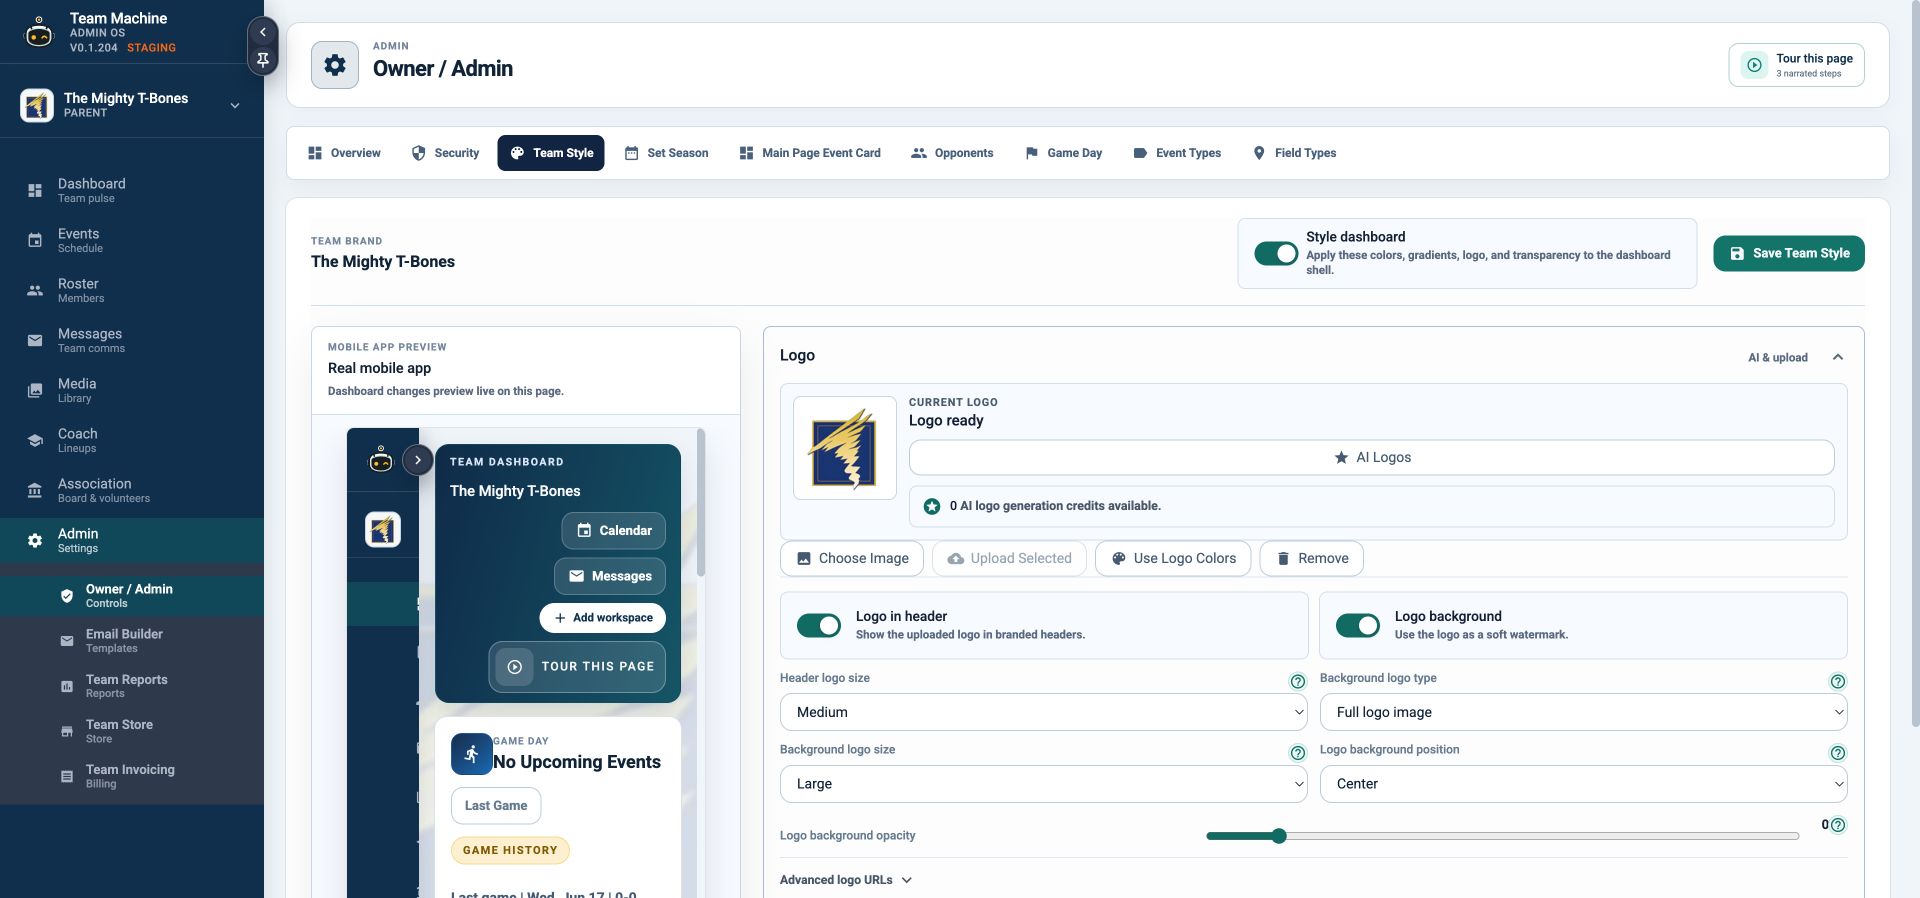Click help icon for Logo background opacity
The image size is (1920, 898).
pyautogui.click(x=1838, y=825)
